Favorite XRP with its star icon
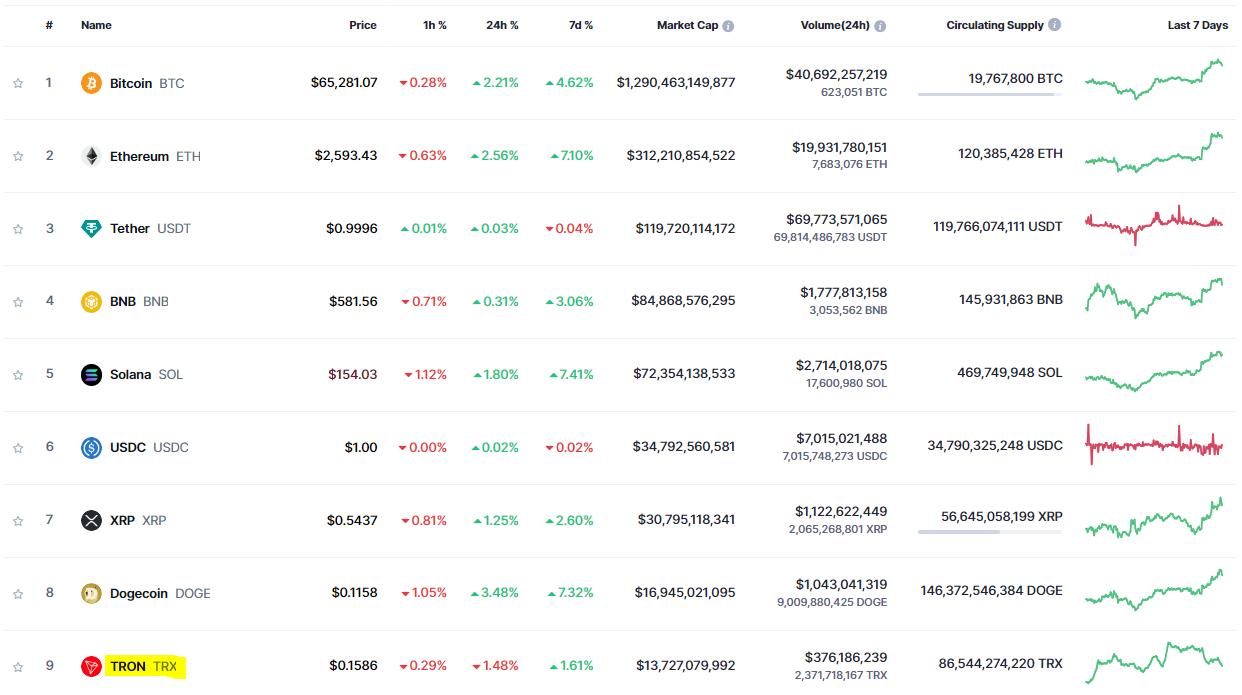1242x695 pixels. pyautogui.click(x=18, y=521)
